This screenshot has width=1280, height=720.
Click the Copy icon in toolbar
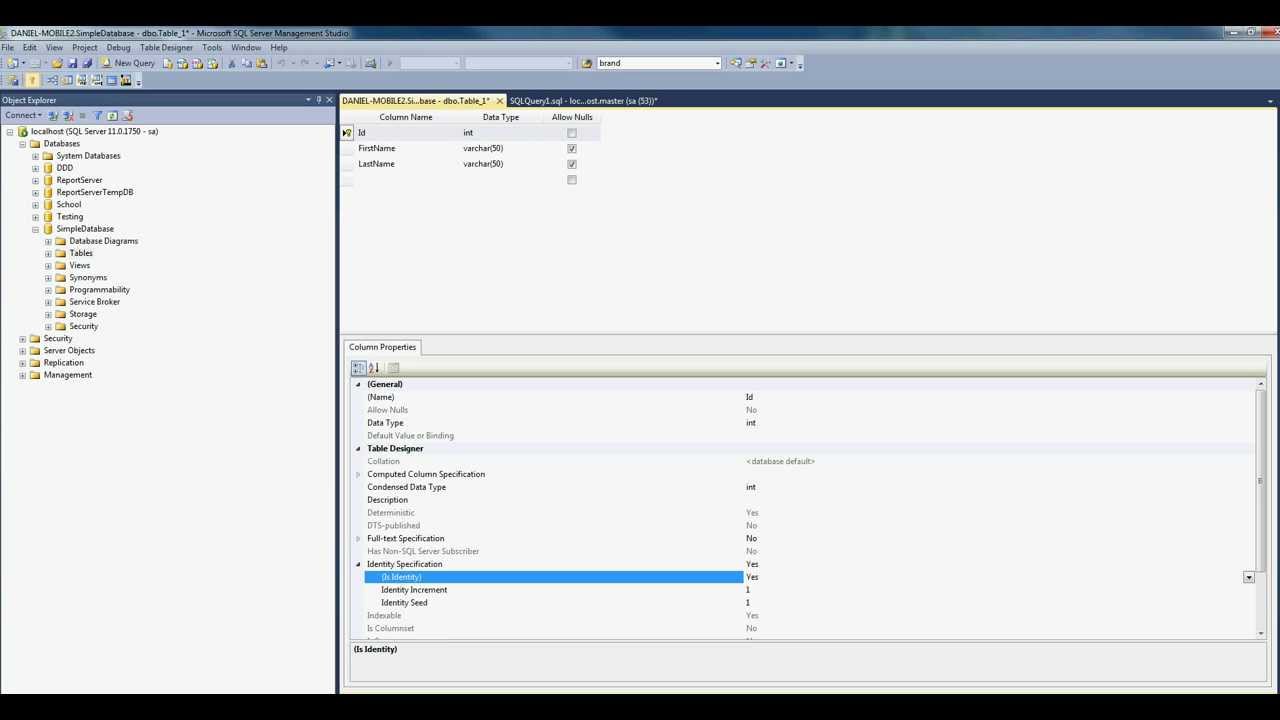pyautogui.click(x=246, y=63)
